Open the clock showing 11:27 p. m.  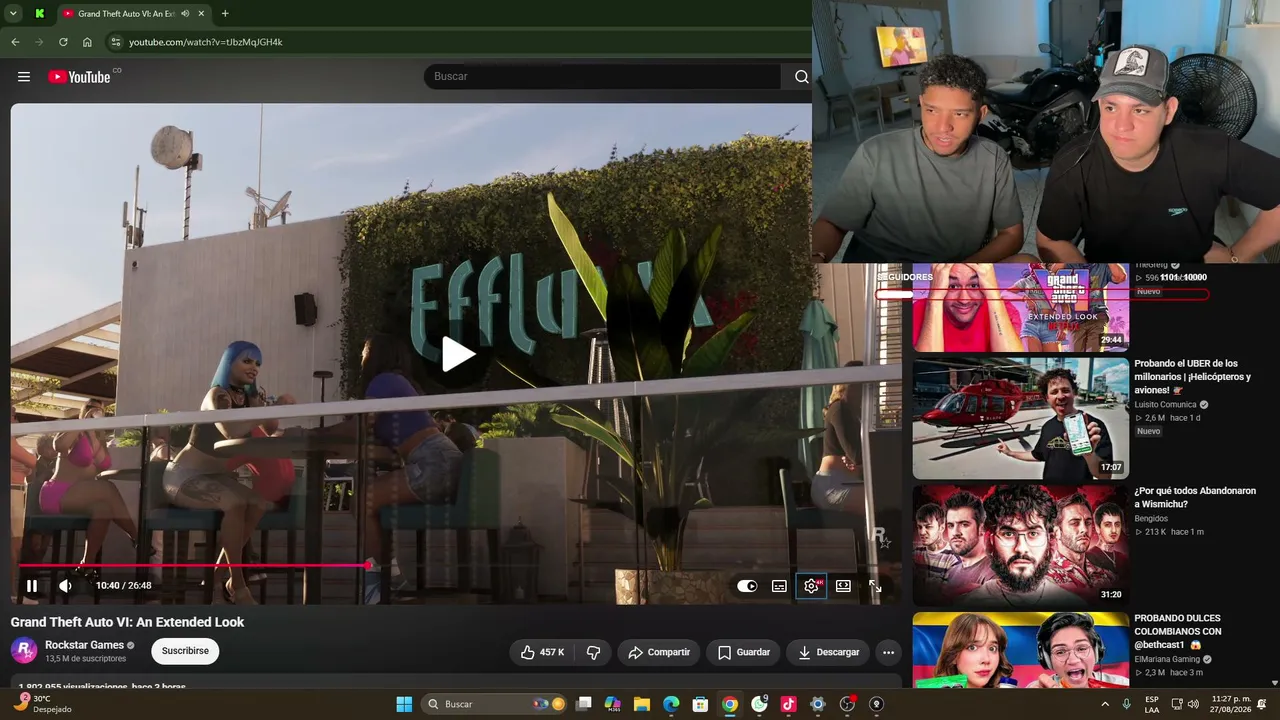tap(1231, 704)
